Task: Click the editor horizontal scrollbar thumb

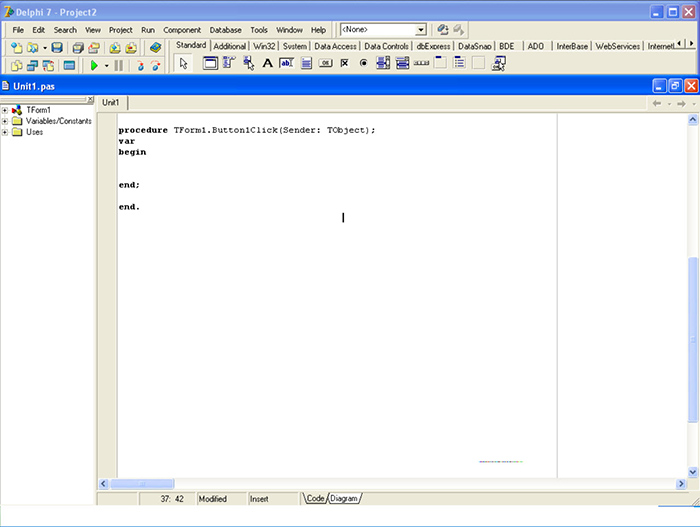Action: tap(142, 484)
